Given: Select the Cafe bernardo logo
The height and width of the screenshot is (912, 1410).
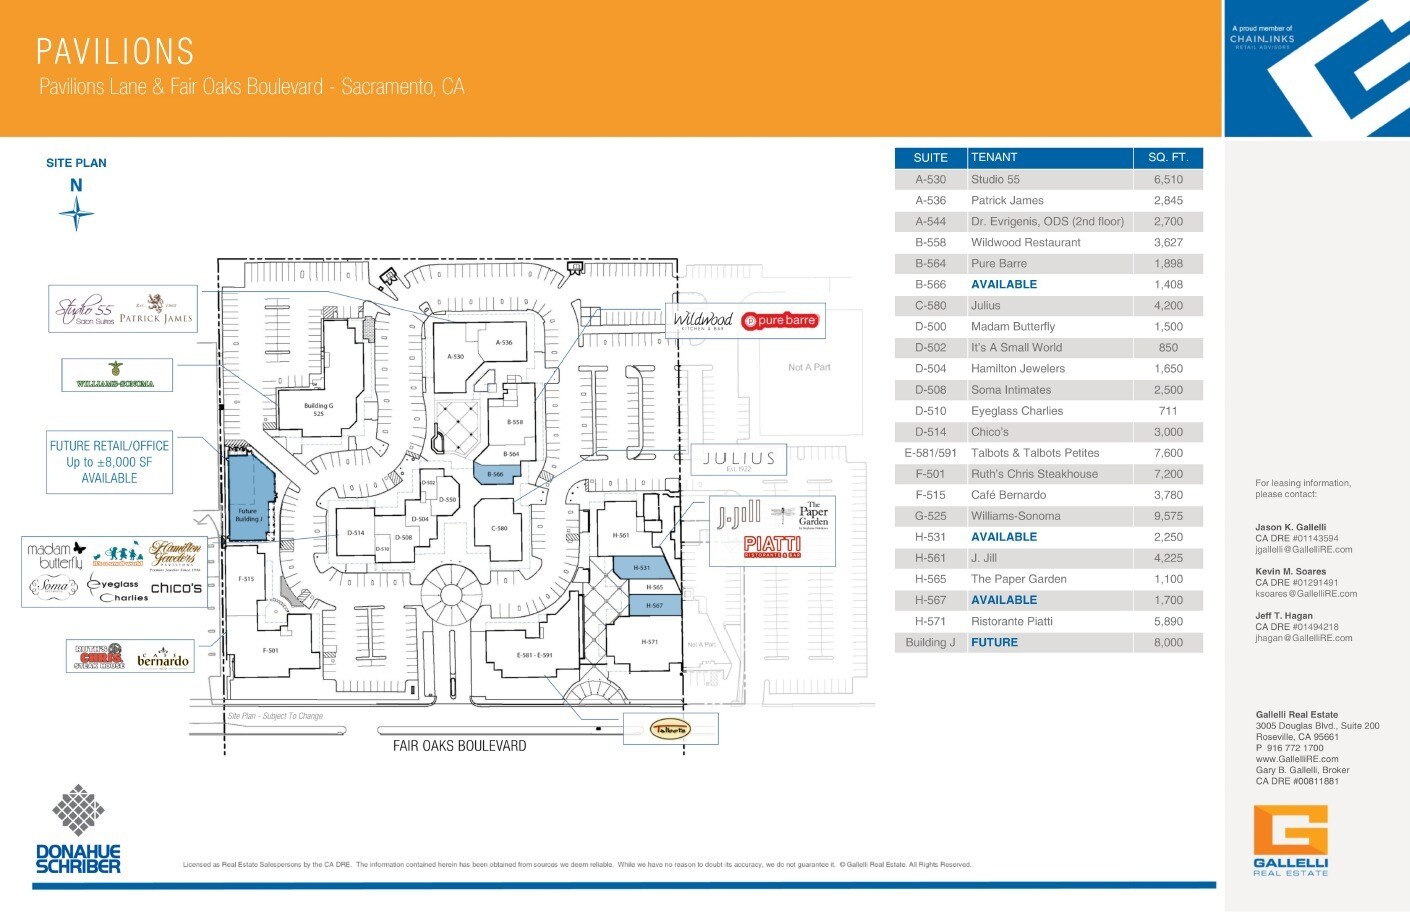Looking at the screenshot, I should pyautogui.click(x=162, y=658).
